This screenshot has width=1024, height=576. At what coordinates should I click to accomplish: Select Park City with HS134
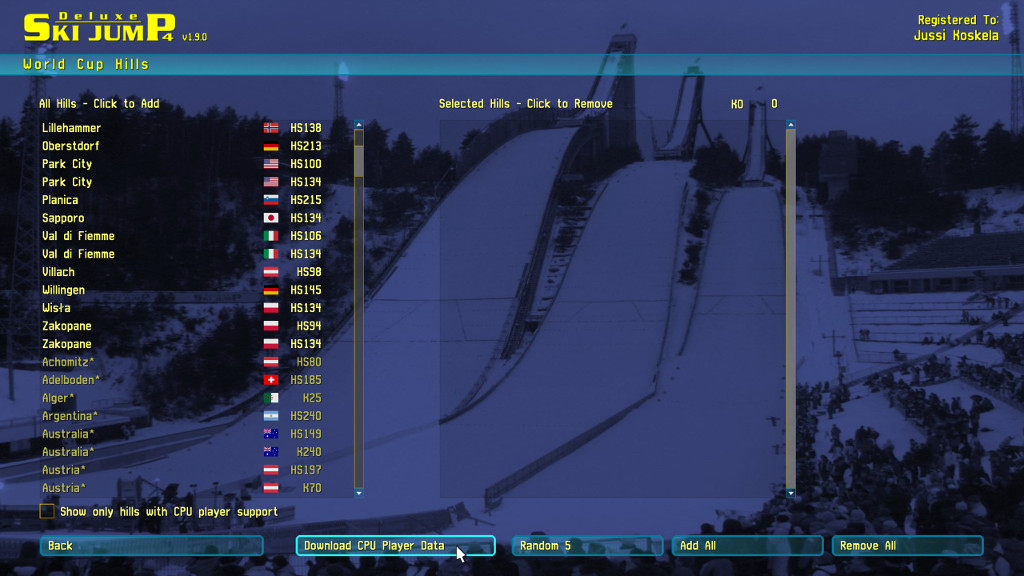[182, 182]
